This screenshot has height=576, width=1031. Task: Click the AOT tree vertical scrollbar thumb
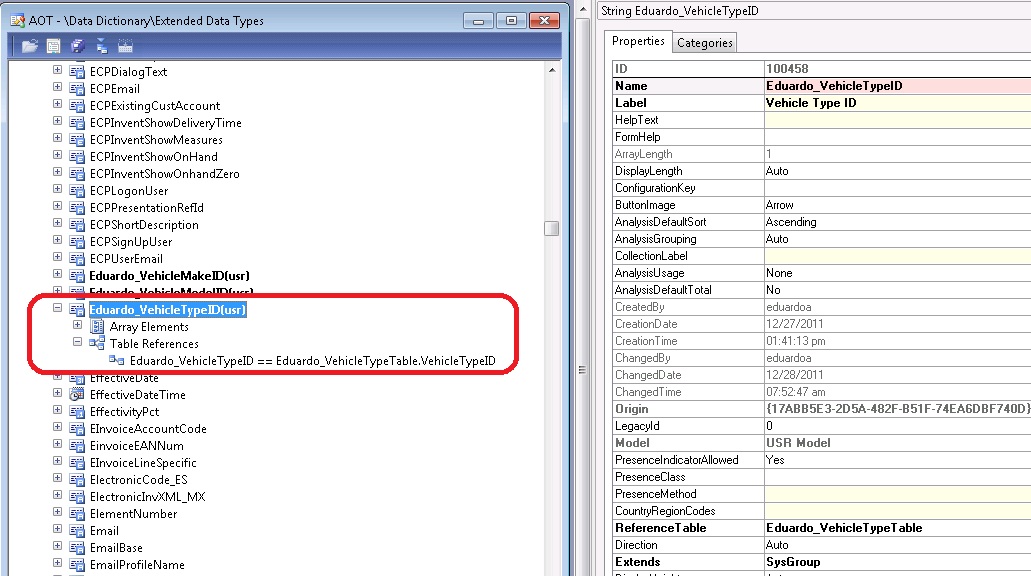[552, 228]
